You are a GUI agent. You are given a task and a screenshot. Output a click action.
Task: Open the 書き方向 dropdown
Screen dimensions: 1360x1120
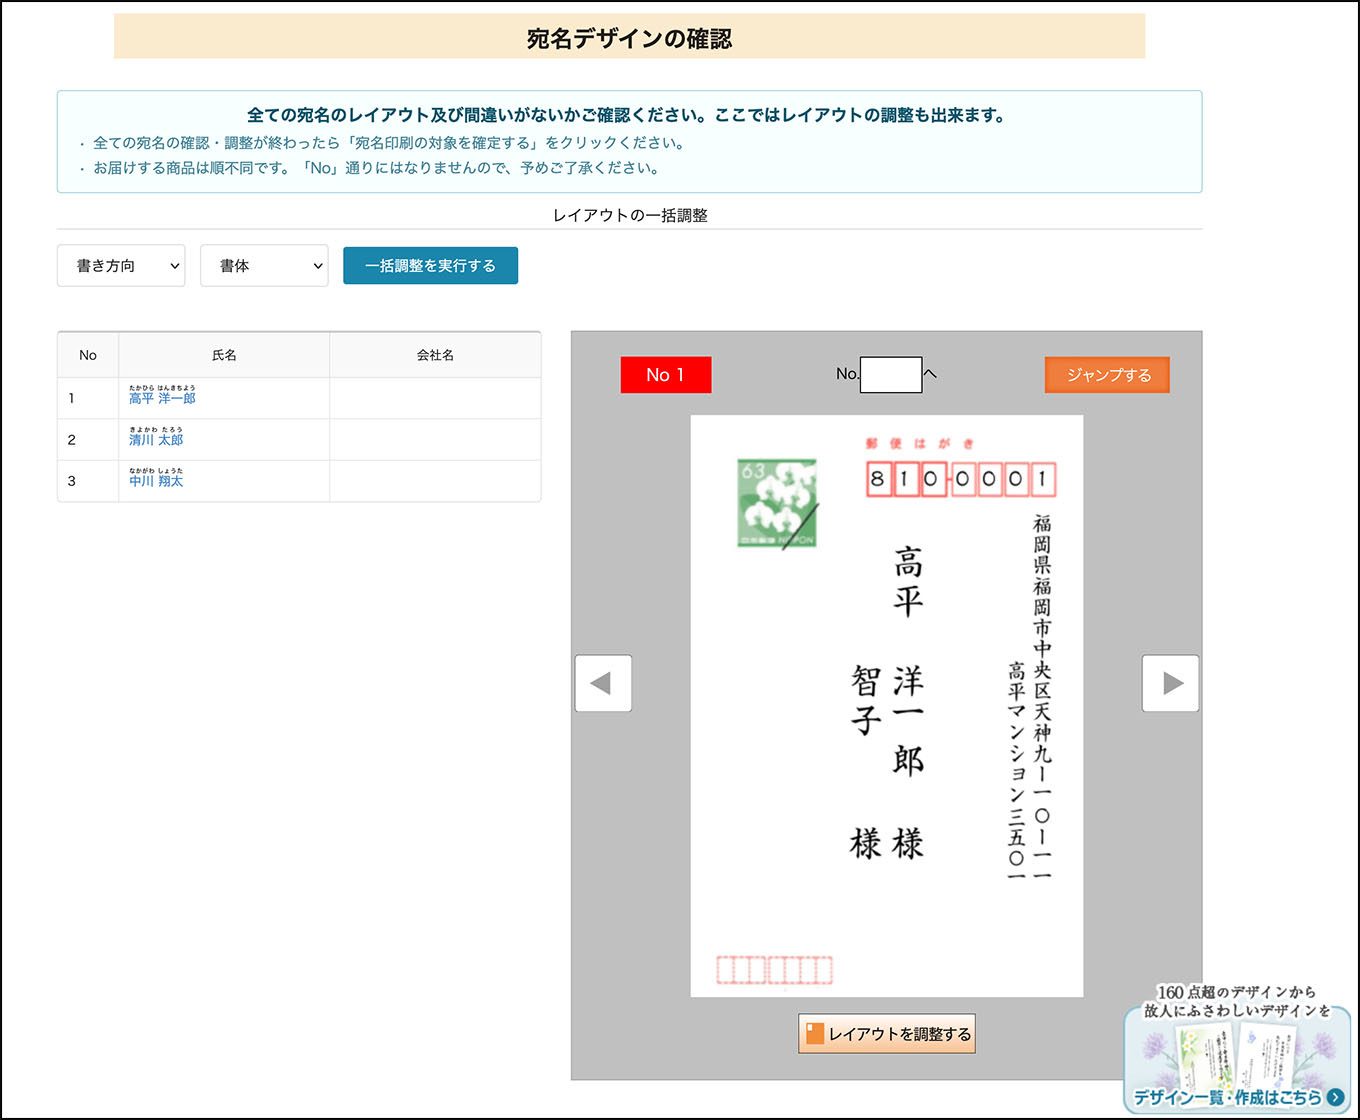(121, 266)
